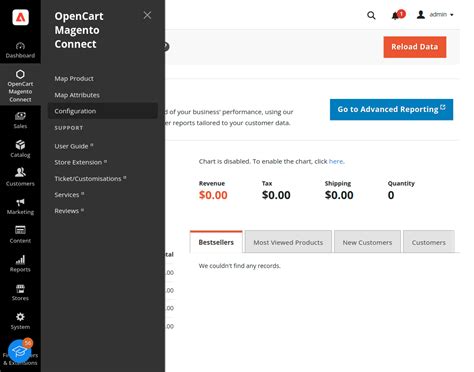This screenshot has width=474, height=372.
Task: Open the Customers sidebar menu
Action: [x=20, y=178]
